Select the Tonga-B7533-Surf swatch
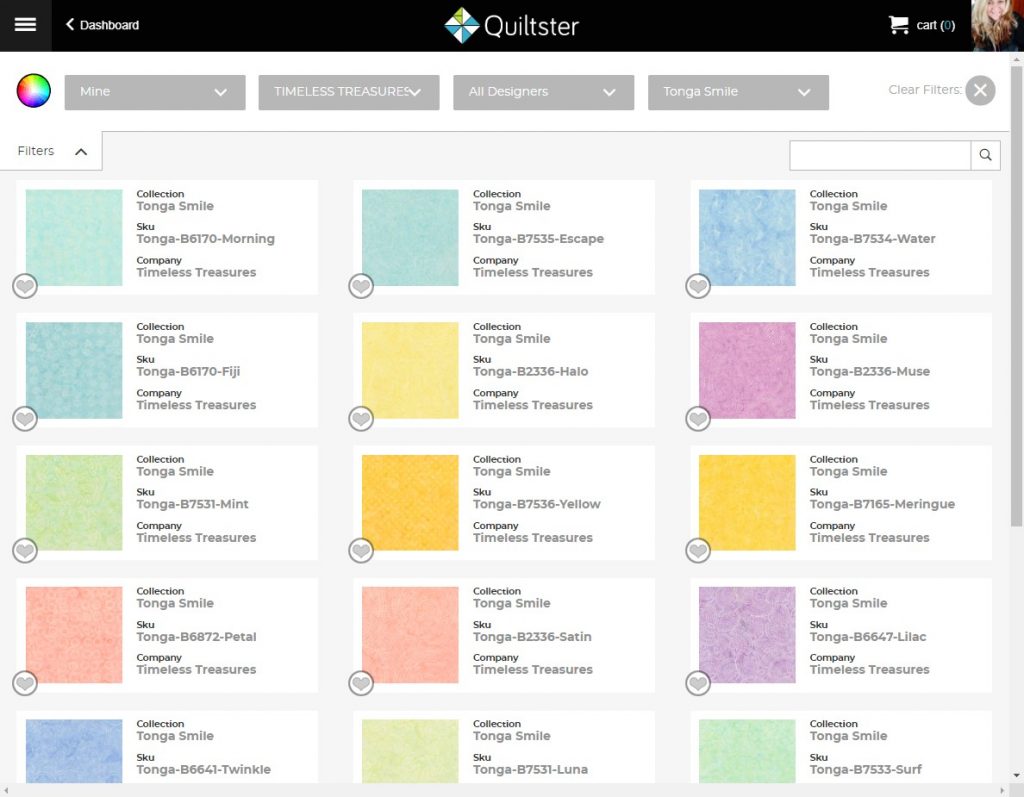 (x=747, y=751)
